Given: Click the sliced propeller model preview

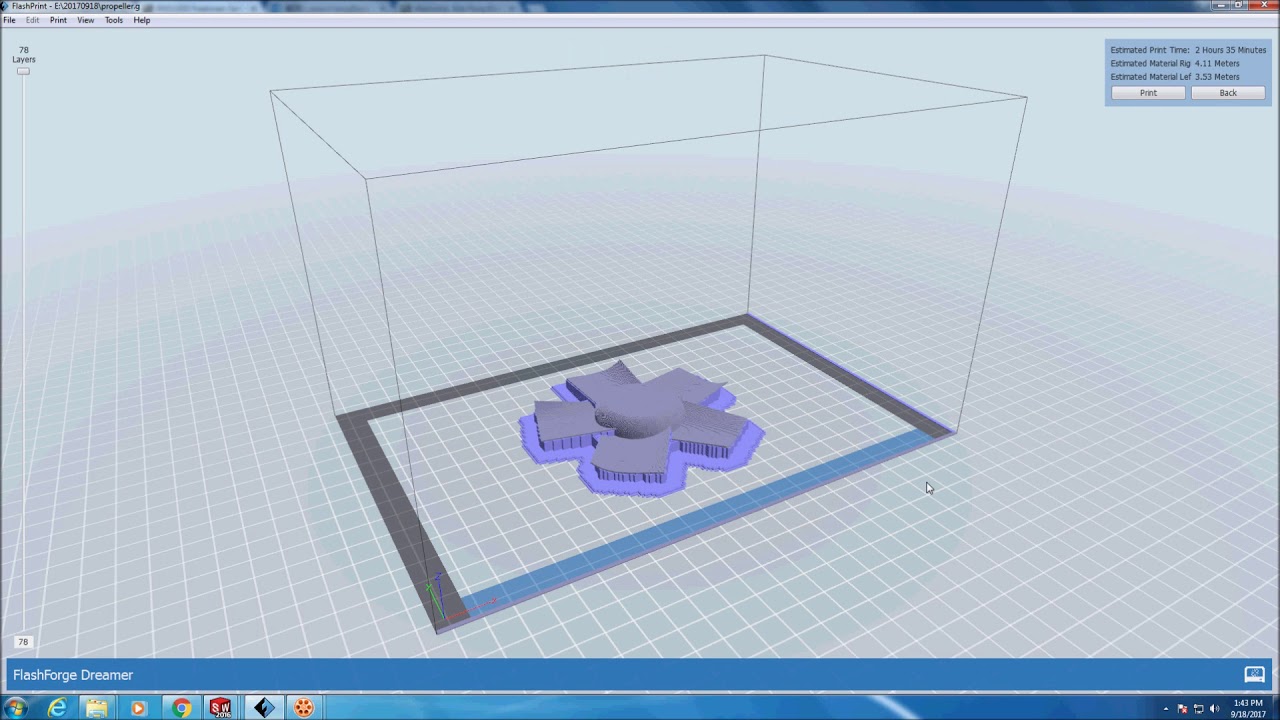Looking at the screenshot, I should (x=640, y=428).
